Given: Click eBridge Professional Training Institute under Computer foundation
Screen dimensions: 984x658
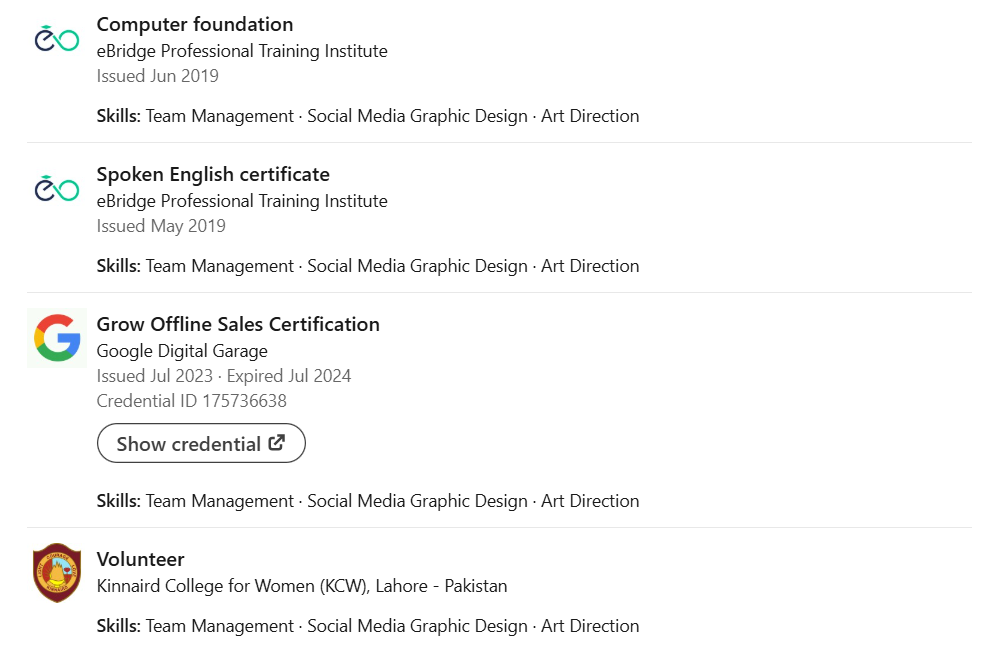Looking at the screenshot, I should [242, 50].
